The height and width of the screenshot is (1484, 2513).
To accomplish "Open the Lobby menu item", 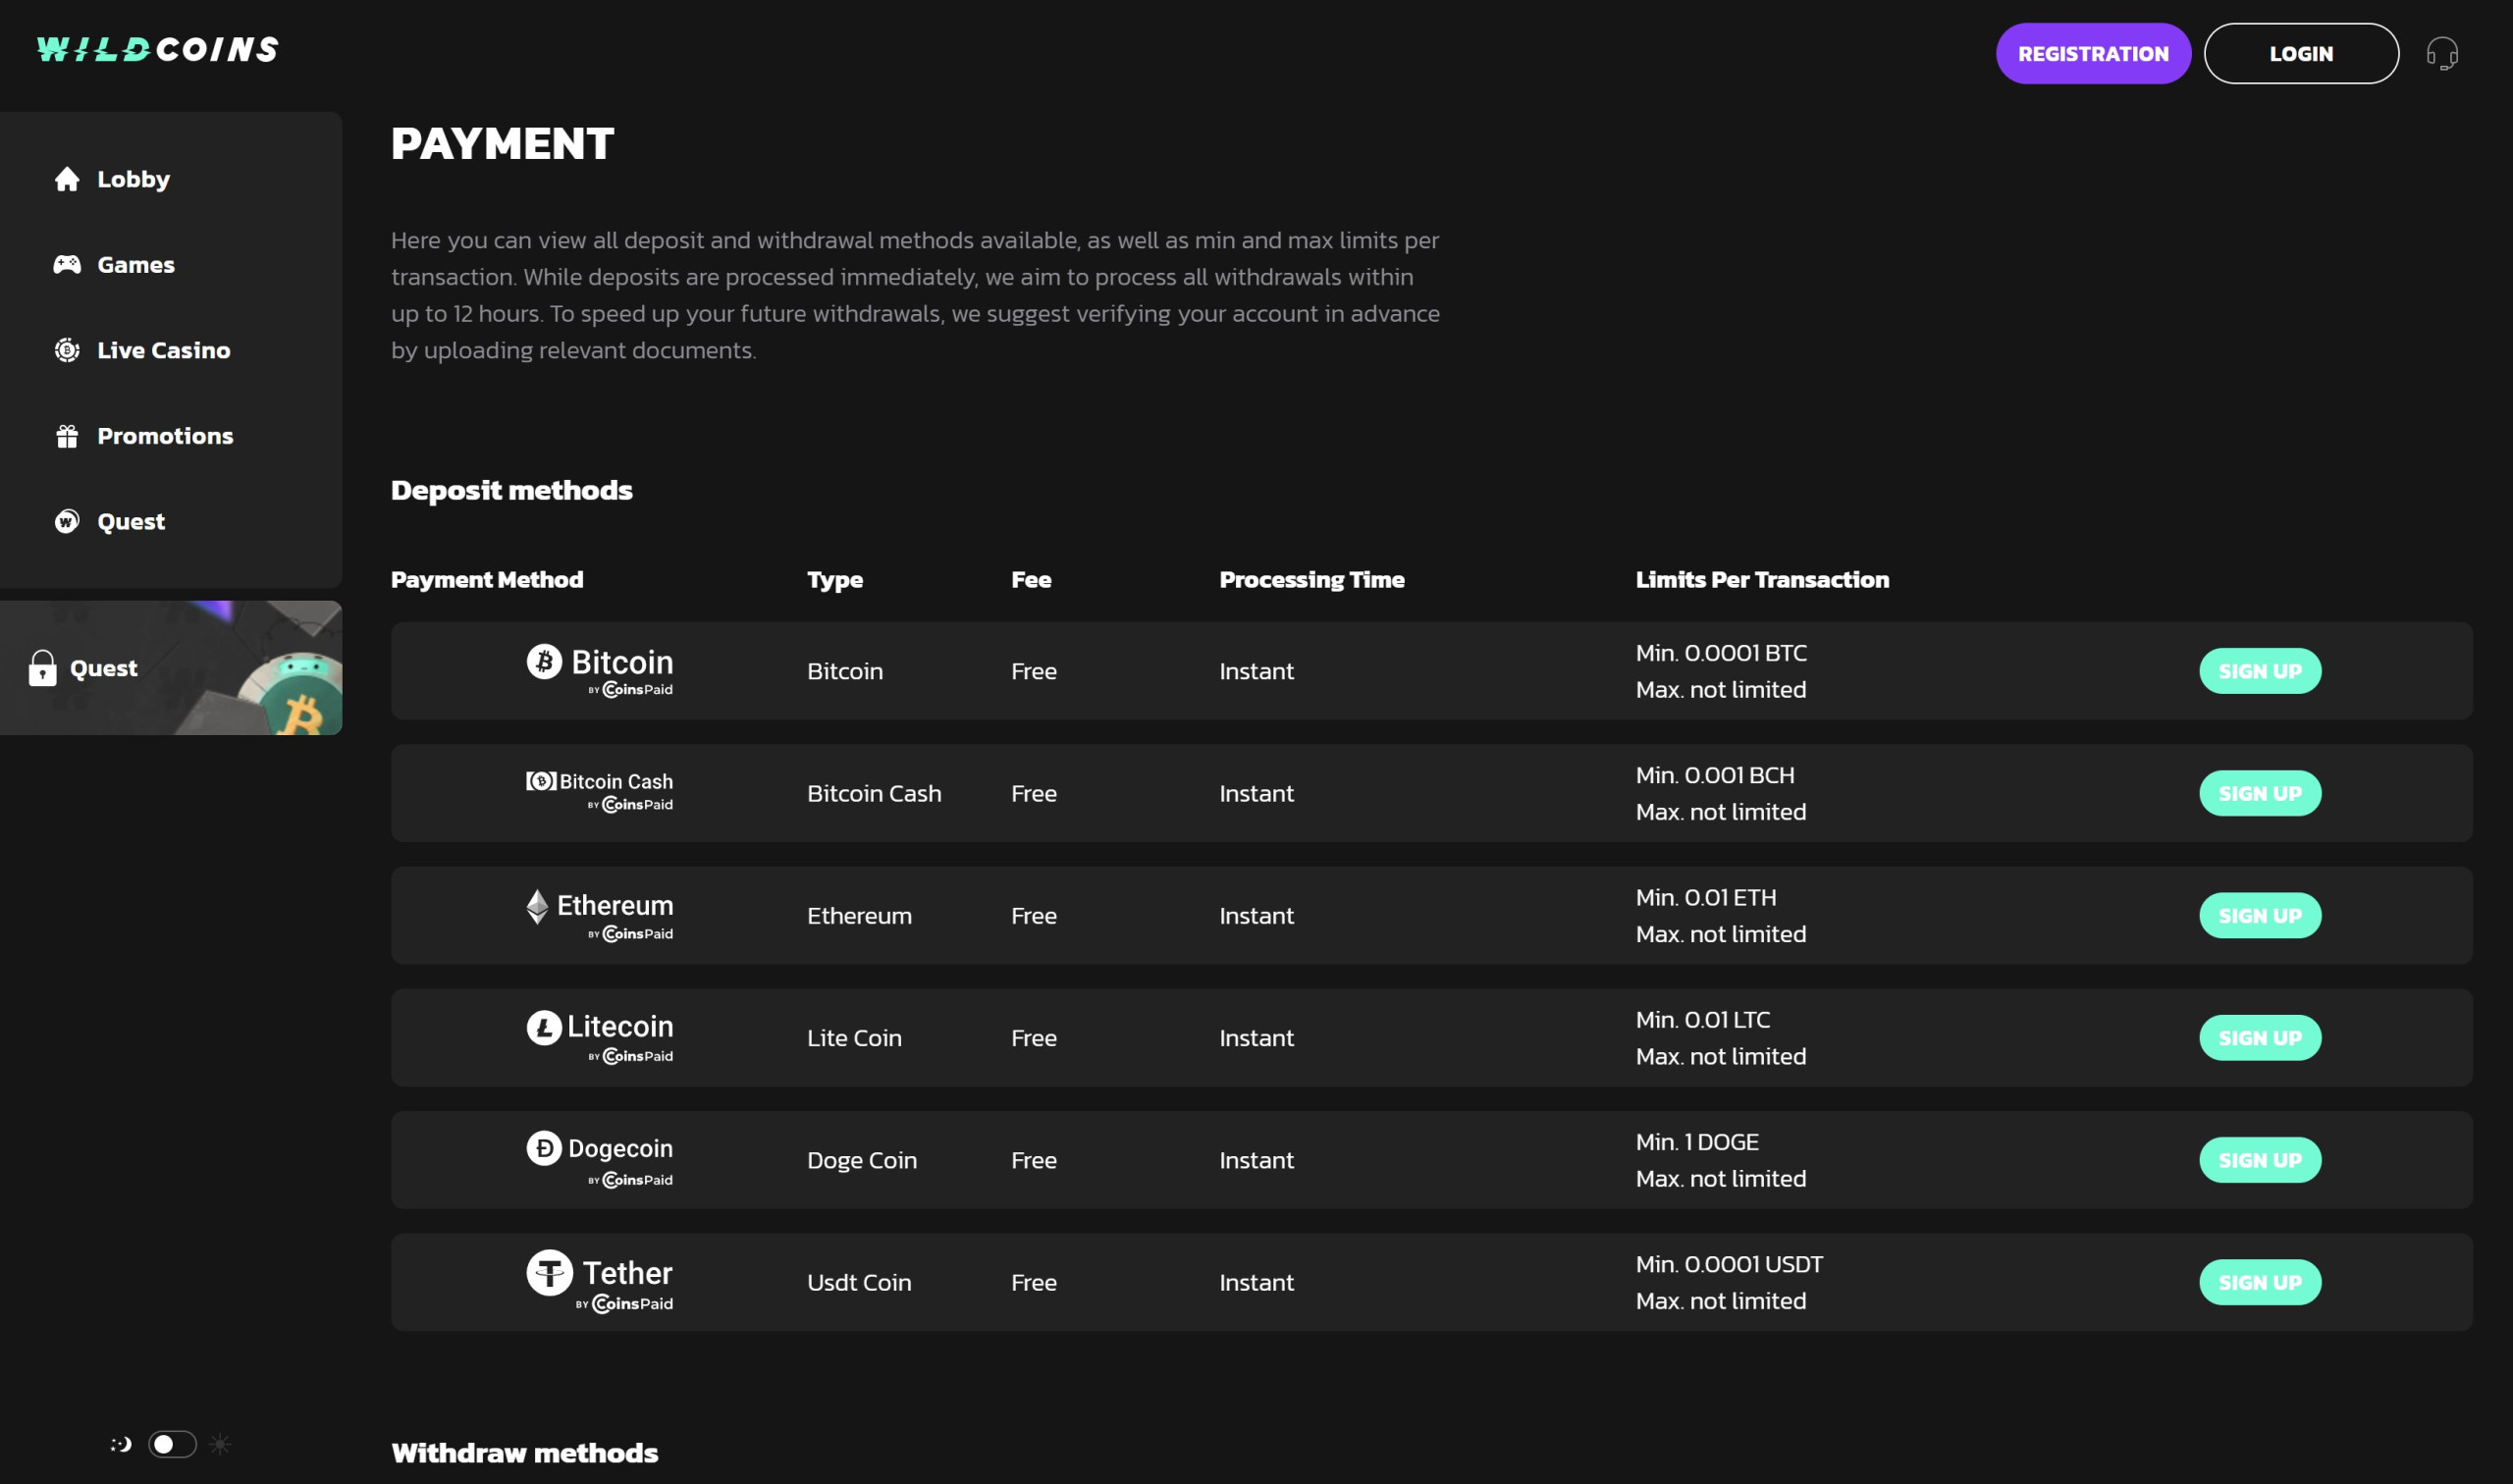I will (x=133, y=179).
